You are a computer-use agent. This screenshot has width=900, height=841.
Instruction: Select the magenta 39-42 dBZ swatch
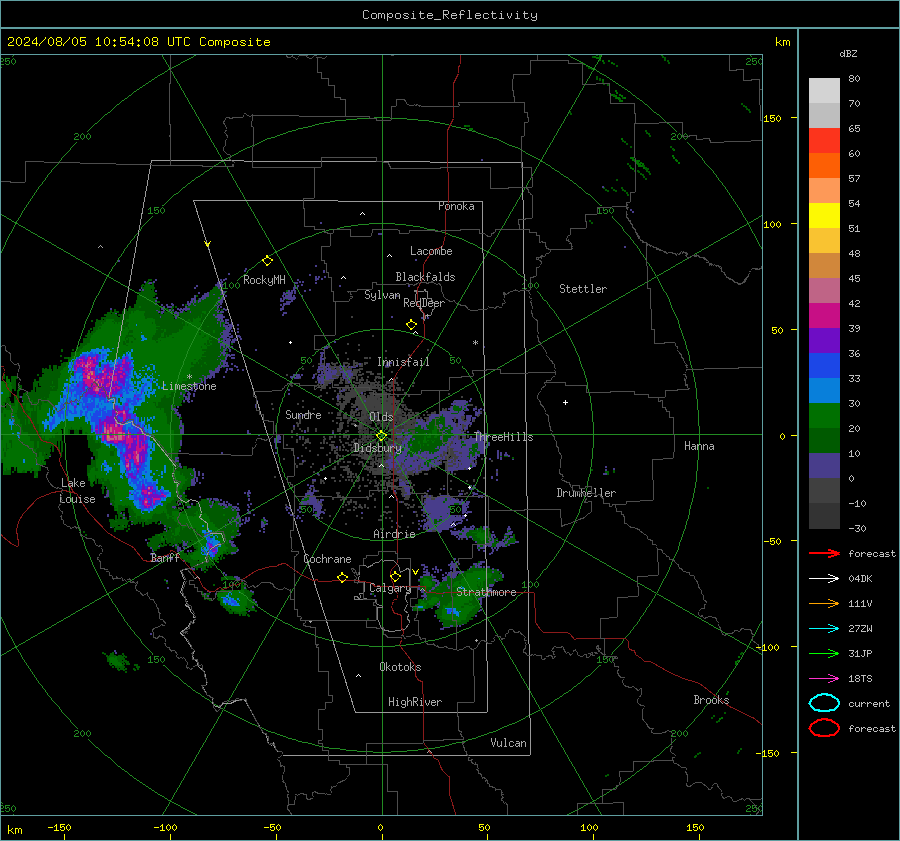coord(824,316)
